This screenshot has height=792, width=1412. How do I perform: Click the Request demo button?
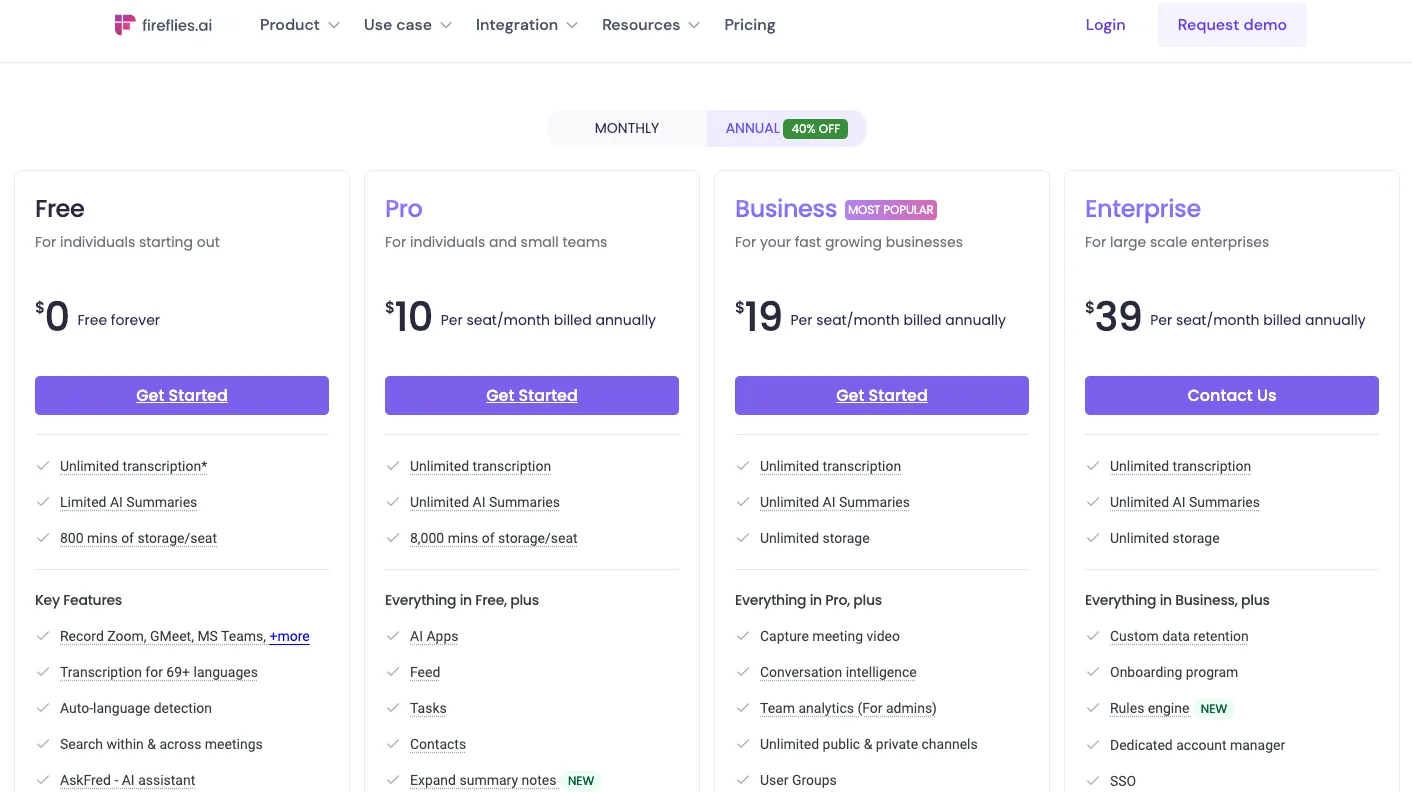coord(1232,25)
